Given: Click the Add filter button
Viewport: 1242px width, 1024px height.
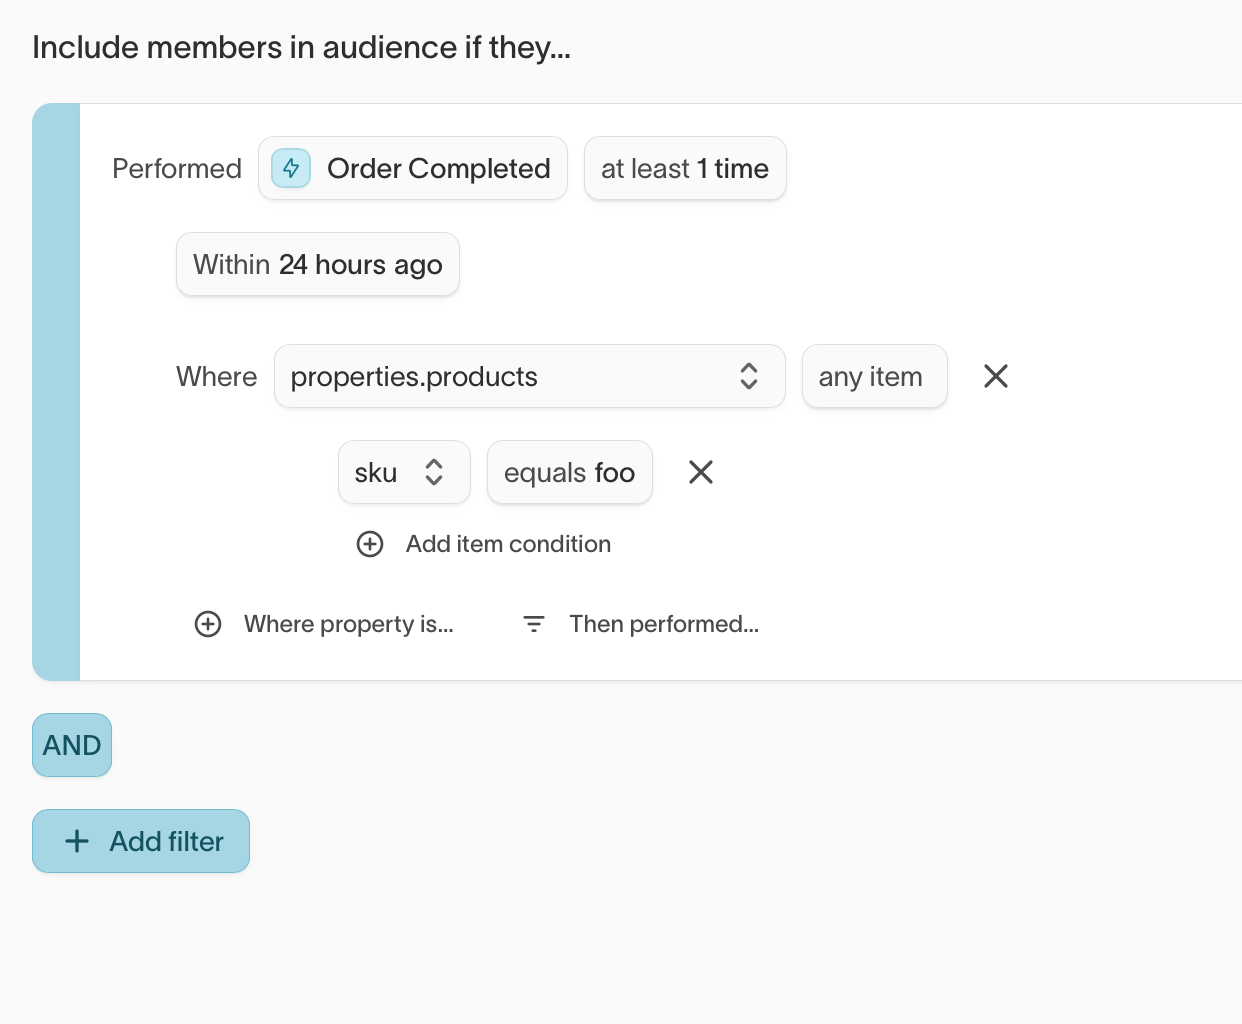Looking at the screenshot, I should 141,841.
